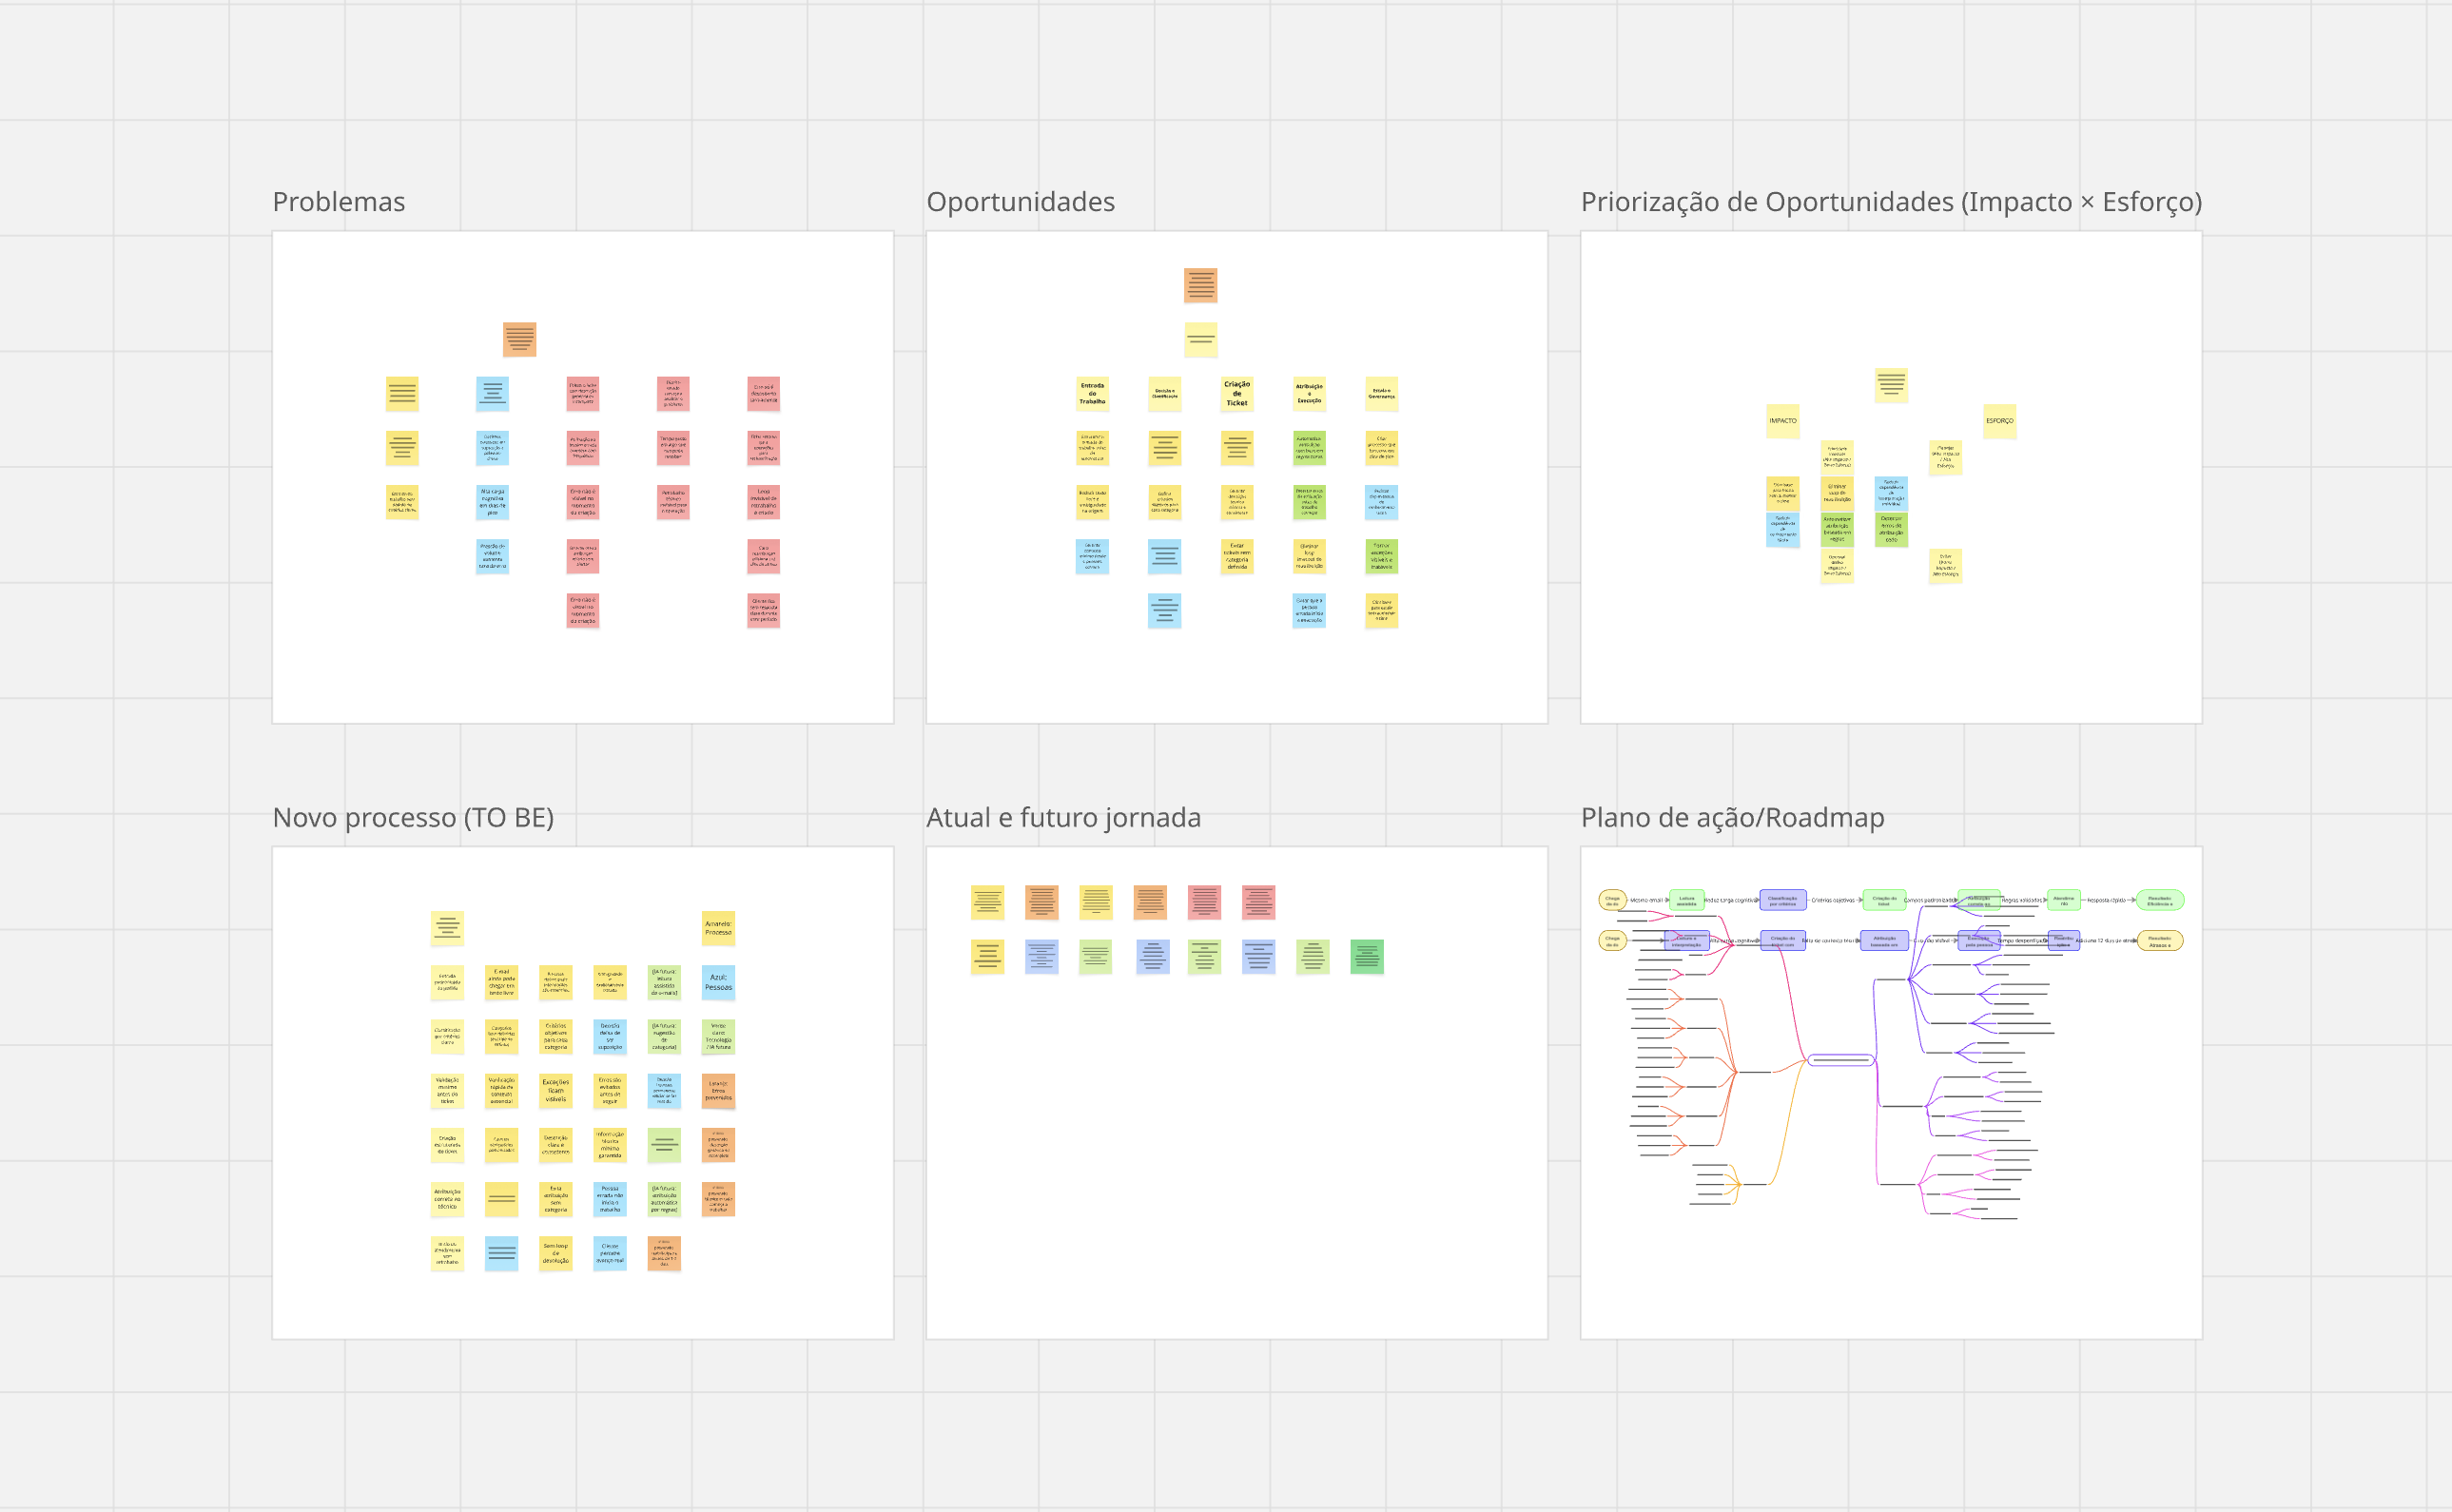This screenshot has height=1512, width=2452.
Task: Select the ESFORÇO sticky note
Action: click(x=1999, y=421)
